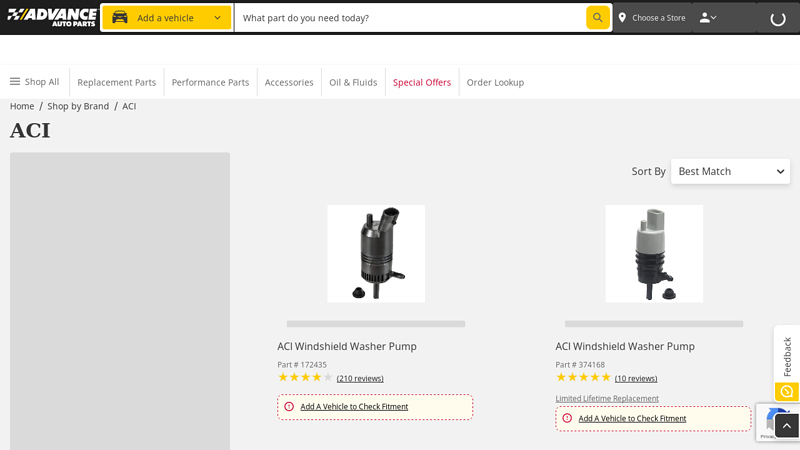This screenshot has width=800, height=450.
Task: Click the part 374168 washer pump image
Action: point(654,254)
